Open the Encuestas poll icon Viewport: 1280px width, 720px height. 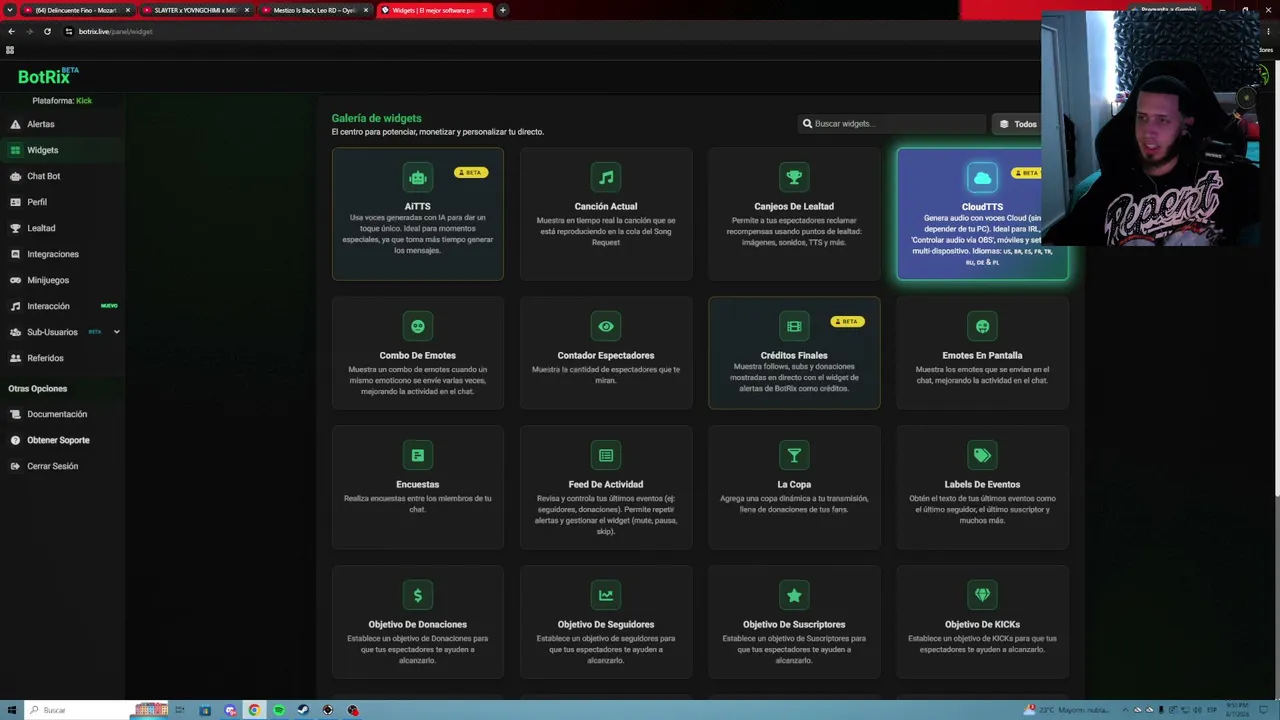click(x=418, y=455)
